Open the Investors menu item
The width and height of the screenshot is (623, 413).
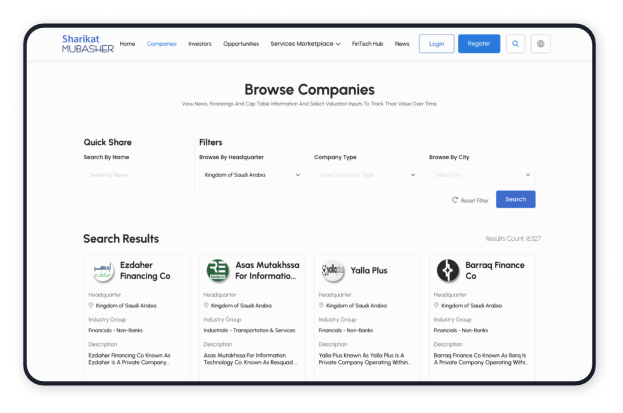pos(200,44)
